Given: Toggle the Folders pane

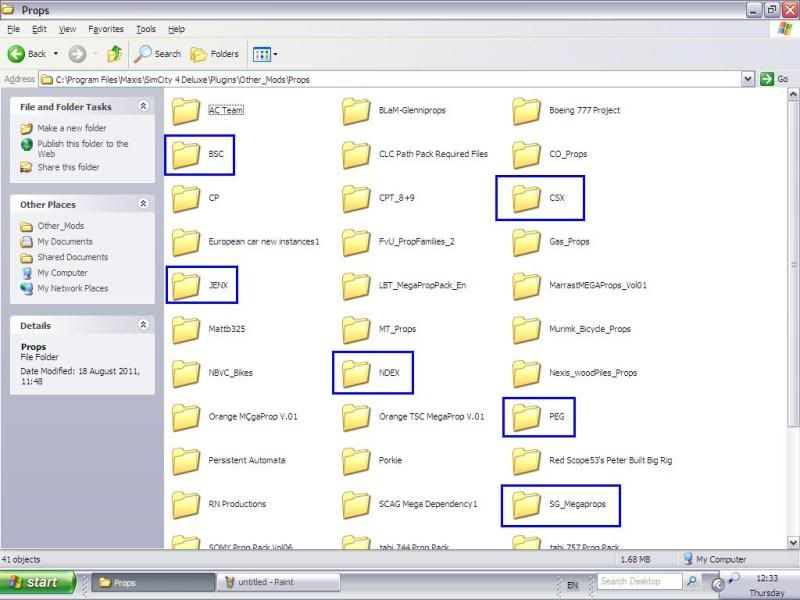Looking at the screenshot, I should (x=214, y=54).
